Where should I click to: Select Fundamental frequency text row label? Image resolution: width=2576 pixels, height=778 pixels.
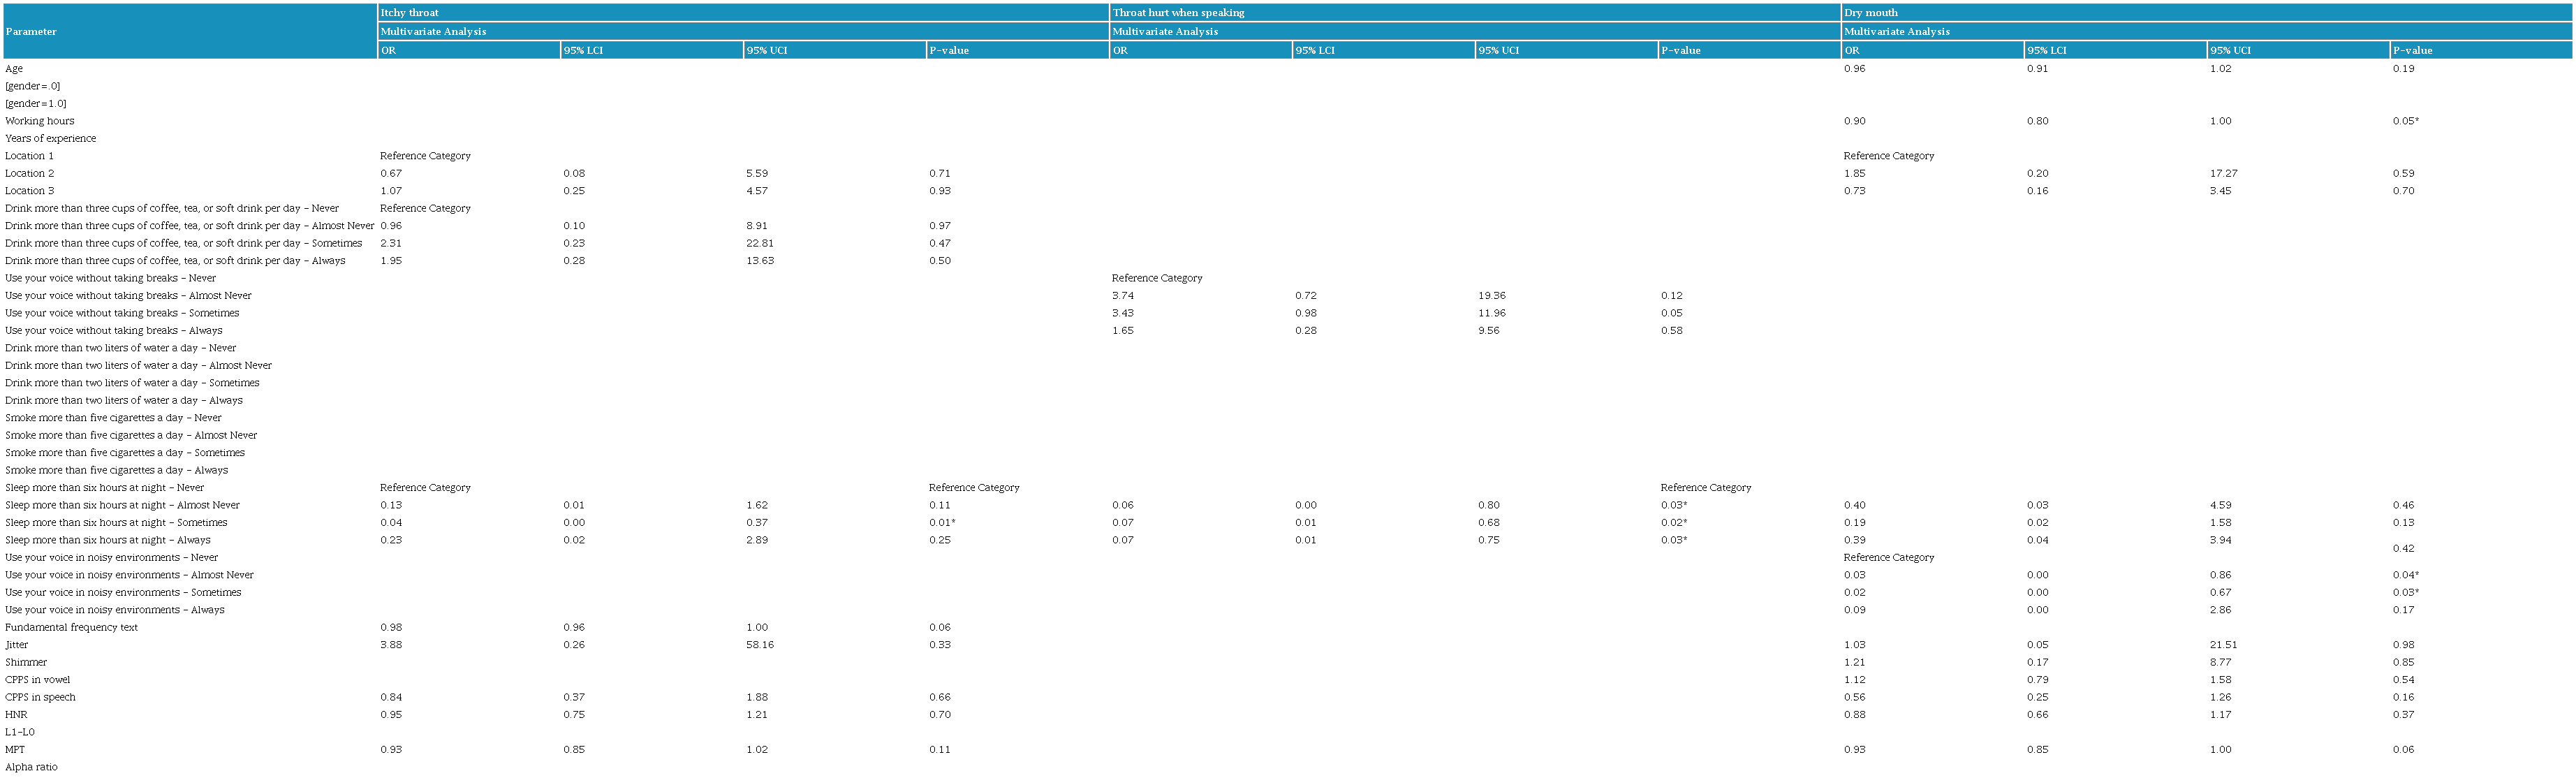point(72,627)
